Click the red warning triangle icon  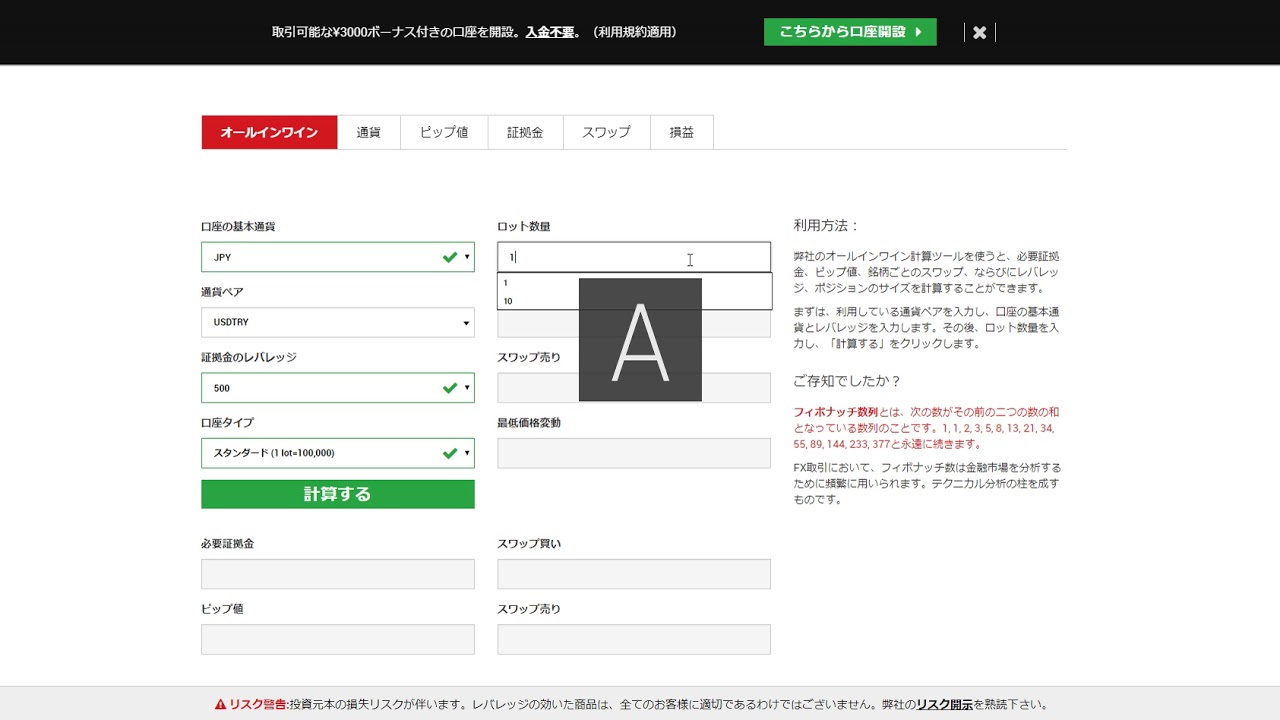[221, 704]
